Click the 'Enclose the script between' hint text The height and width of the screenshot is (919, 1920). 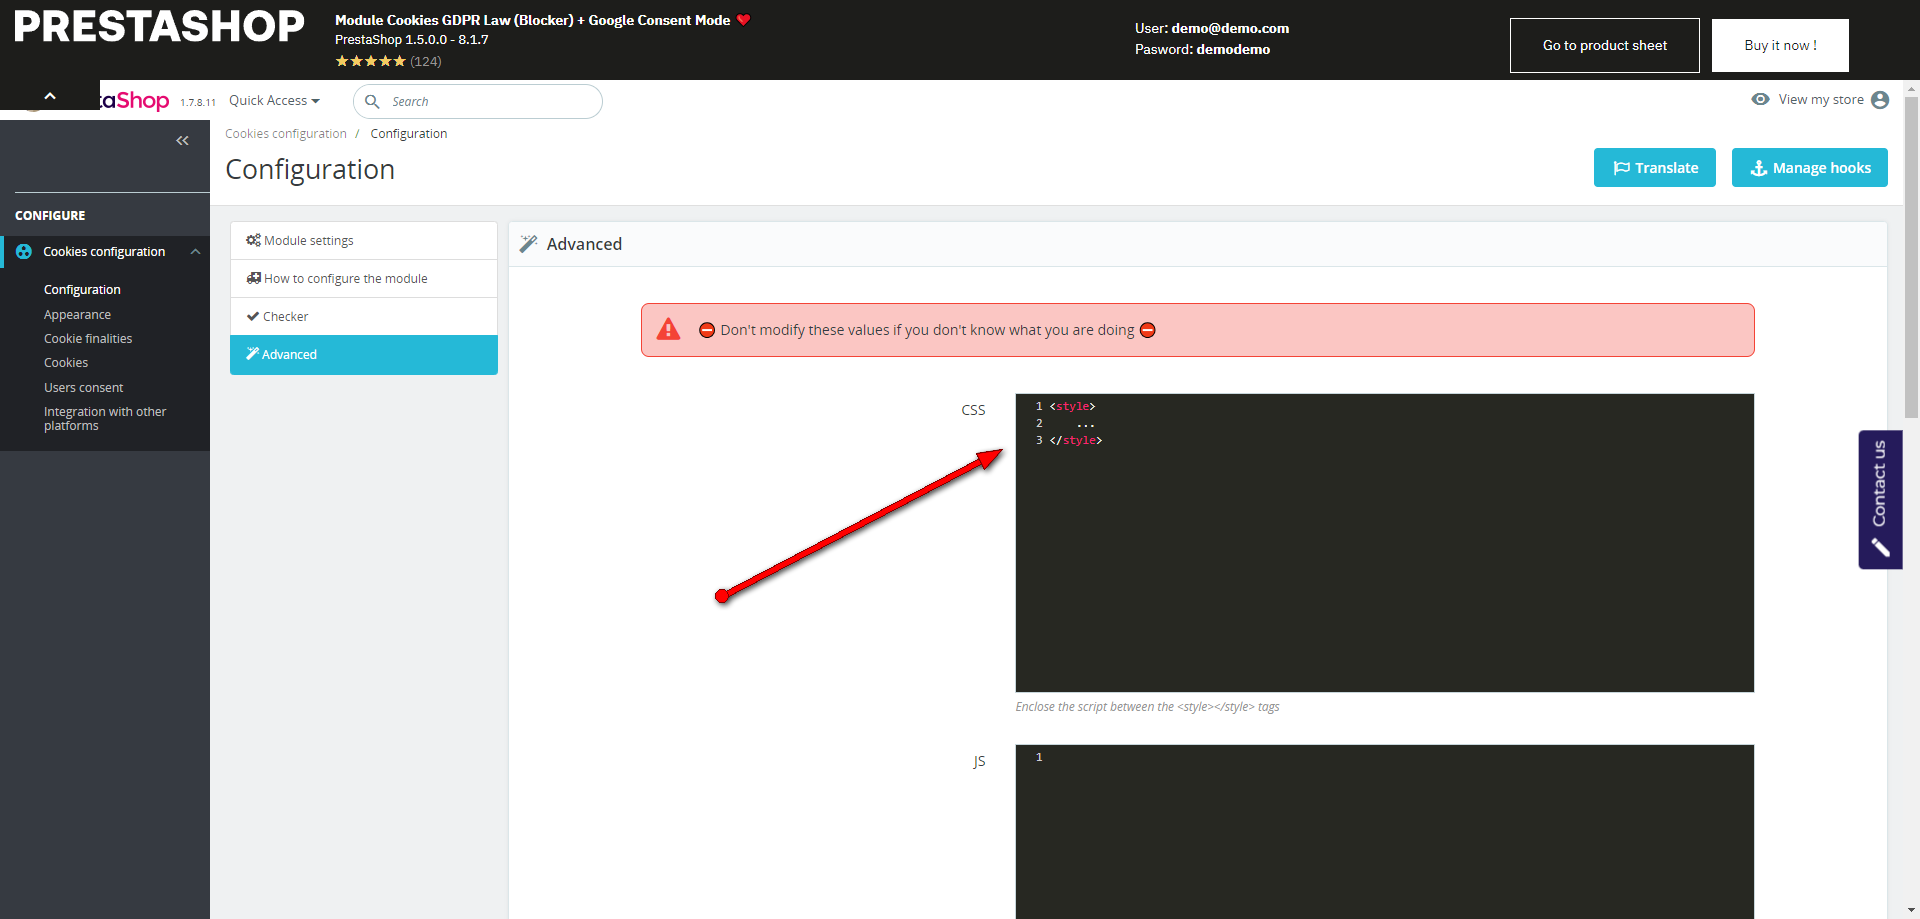pos(1147,707)
